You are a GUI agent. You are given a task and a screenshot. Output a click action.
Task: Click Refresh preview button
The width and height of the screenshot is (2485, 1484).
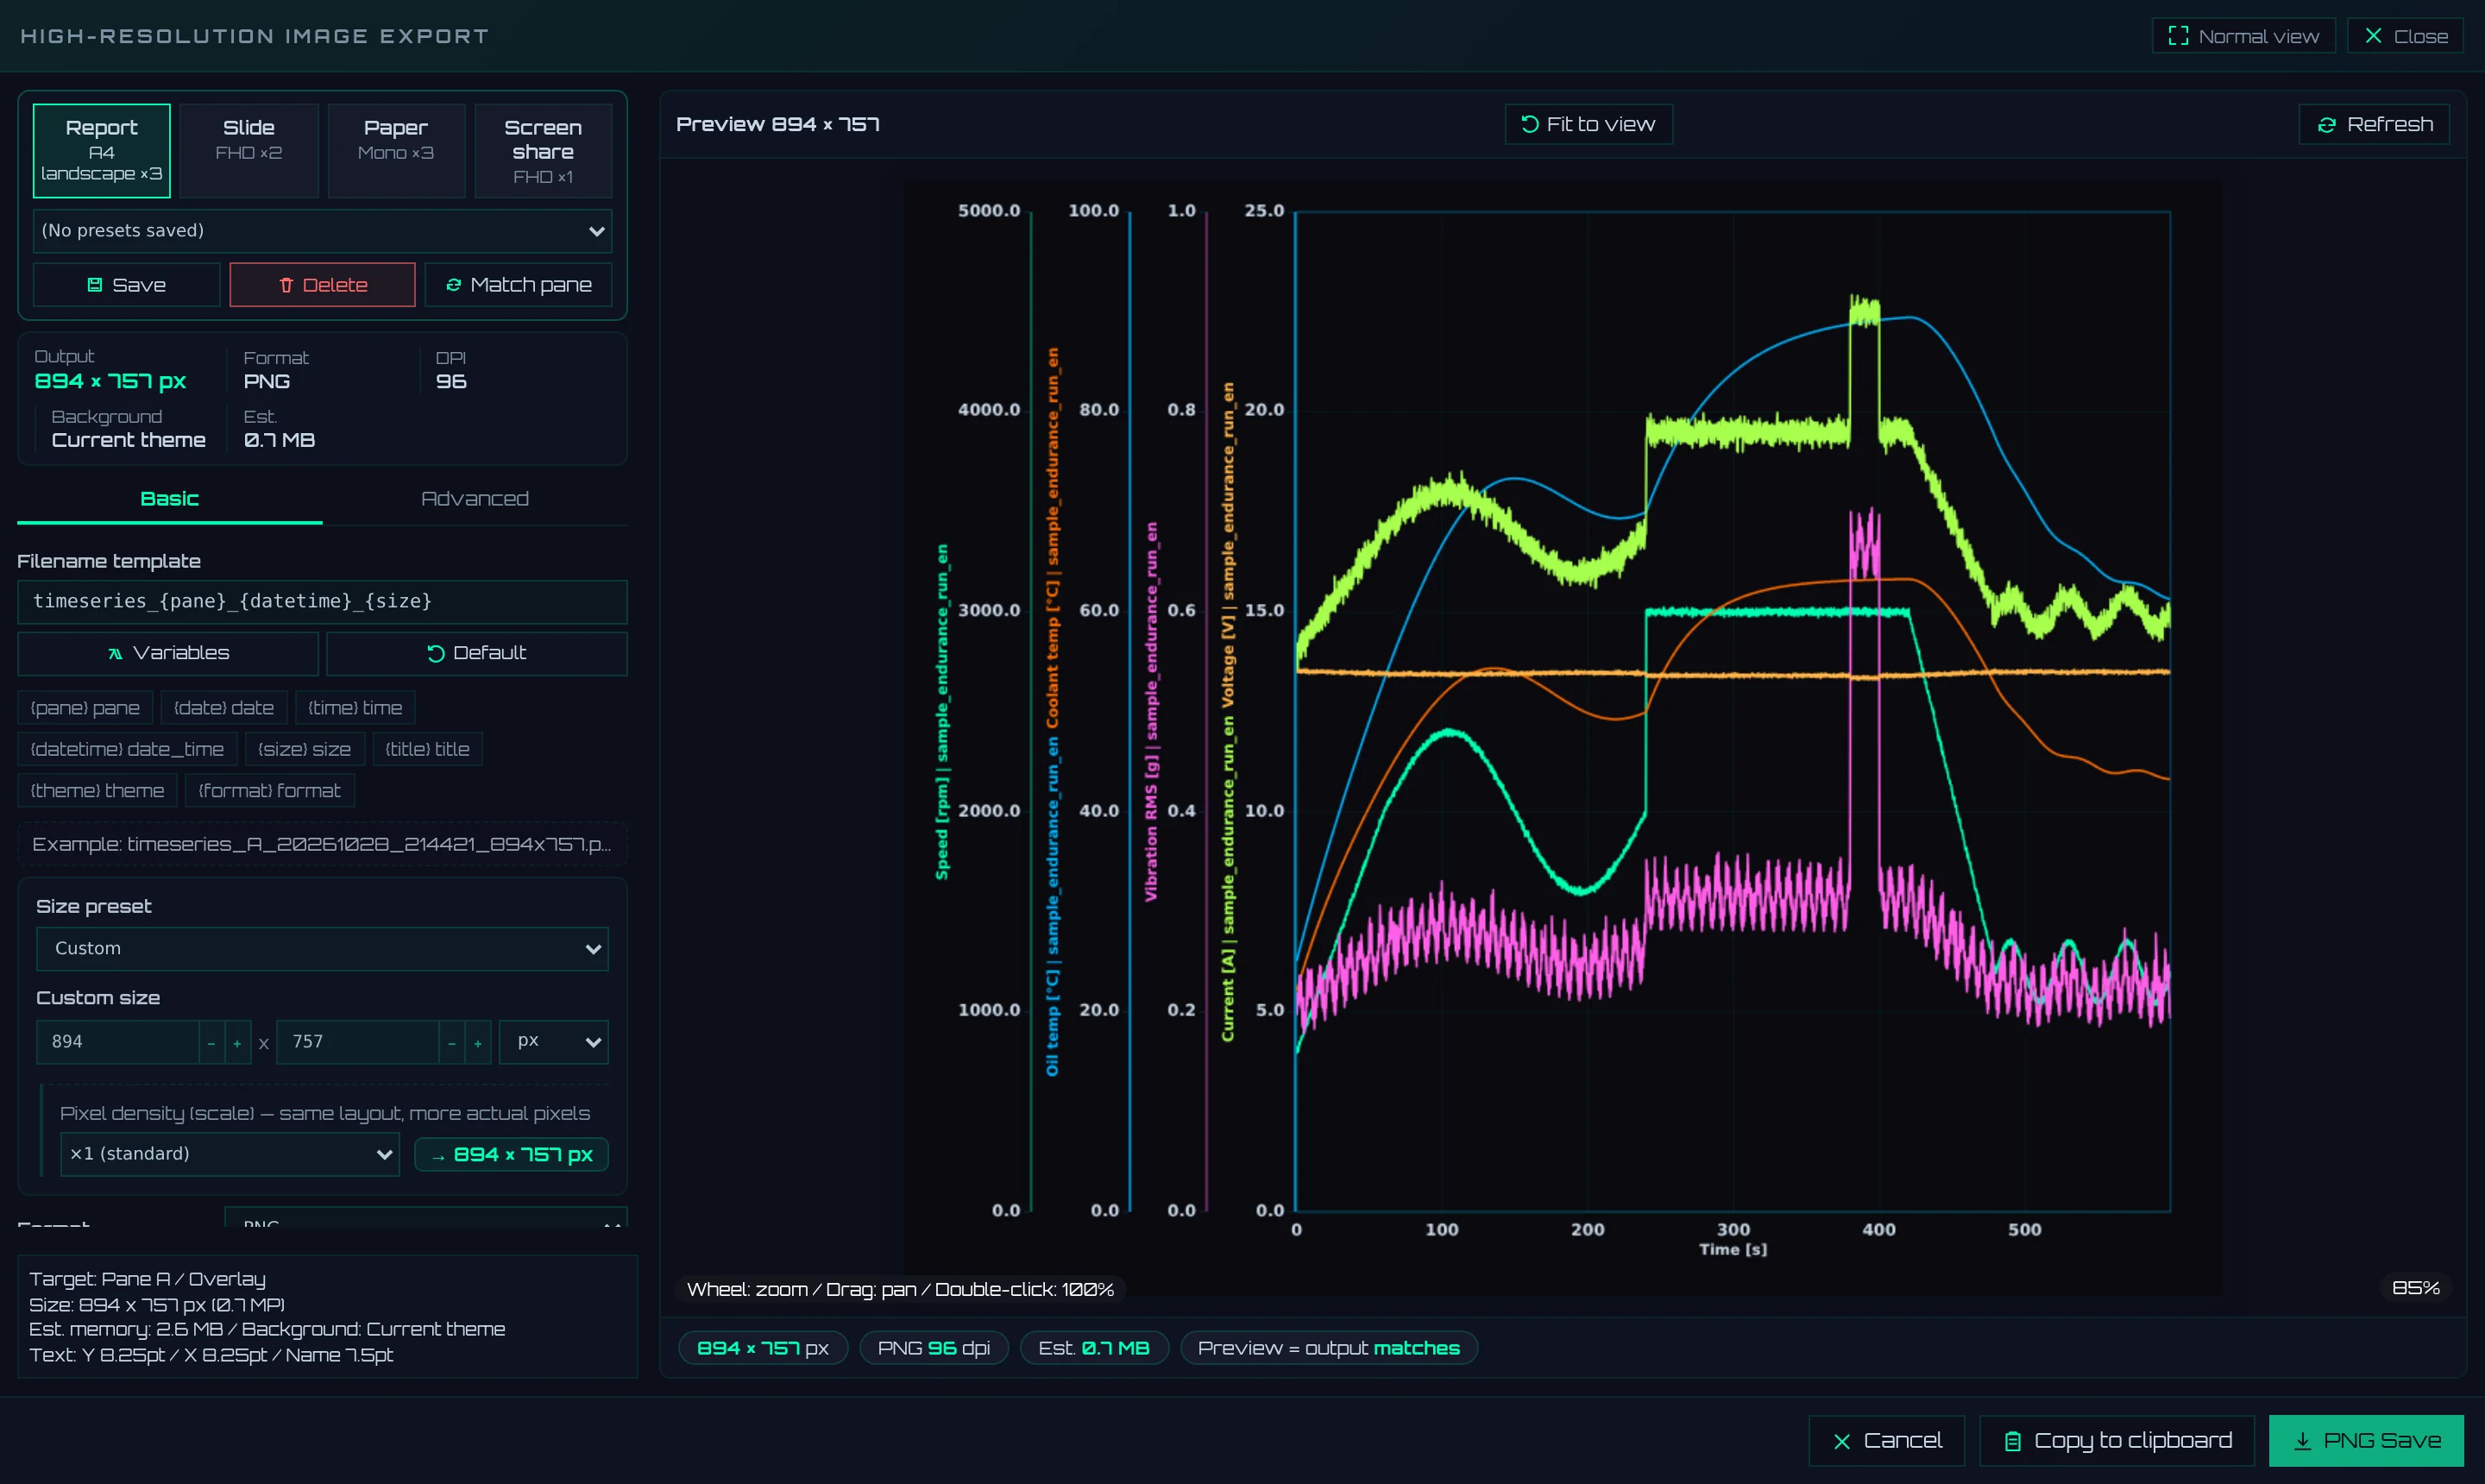(2374, 124)
